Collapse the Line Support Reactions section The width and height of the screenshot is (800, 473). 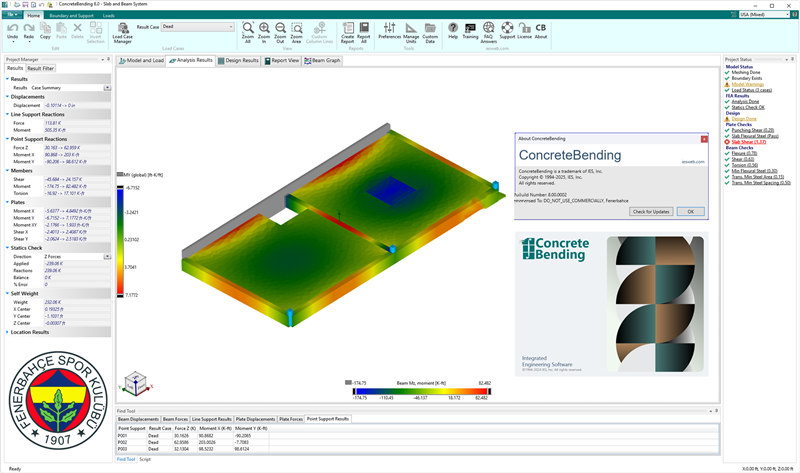7,114
